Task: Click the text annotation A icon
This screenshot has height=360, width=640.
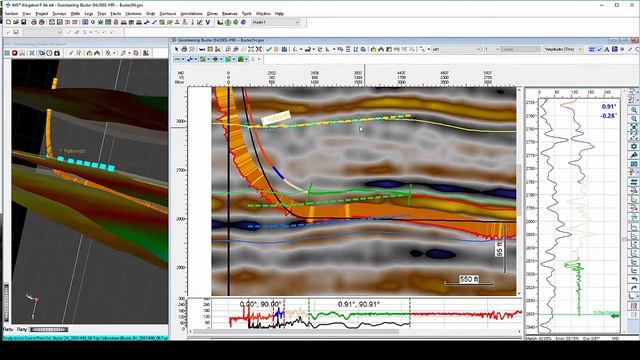Action: point(607,49)
